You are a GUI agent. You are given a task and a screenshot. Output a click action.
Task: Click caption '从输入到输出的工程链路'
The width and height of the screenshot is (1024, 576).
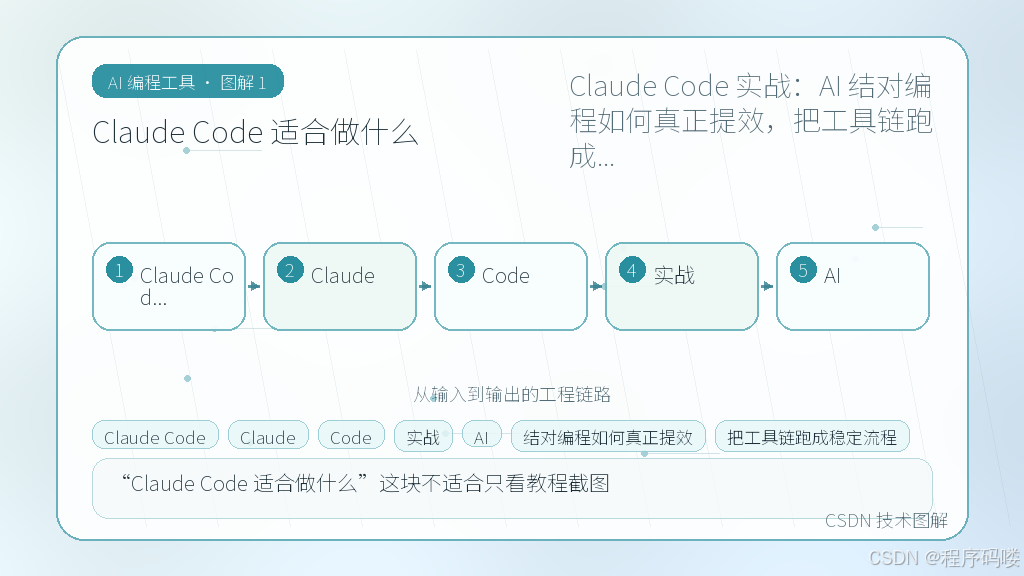(x=512, y=394)
